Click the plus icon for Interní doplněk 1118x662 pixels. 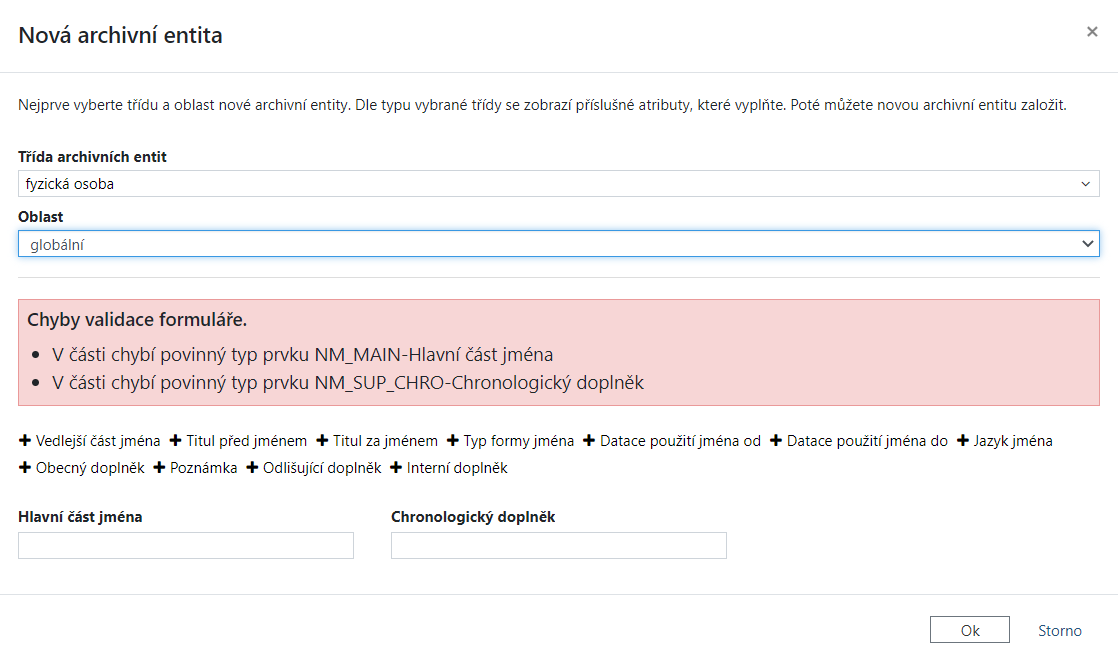coord(396,468)
